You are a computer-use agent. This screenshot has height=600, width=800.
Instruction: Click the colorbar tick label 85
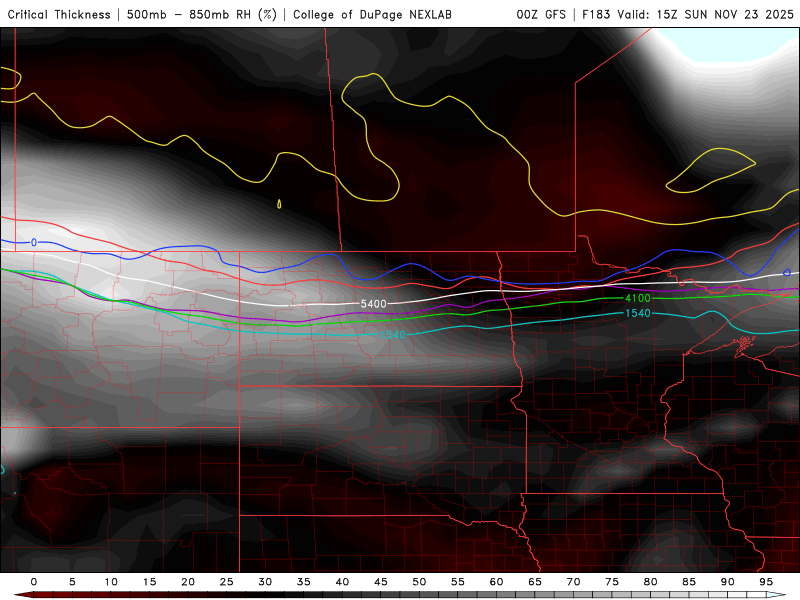[689, 582]
